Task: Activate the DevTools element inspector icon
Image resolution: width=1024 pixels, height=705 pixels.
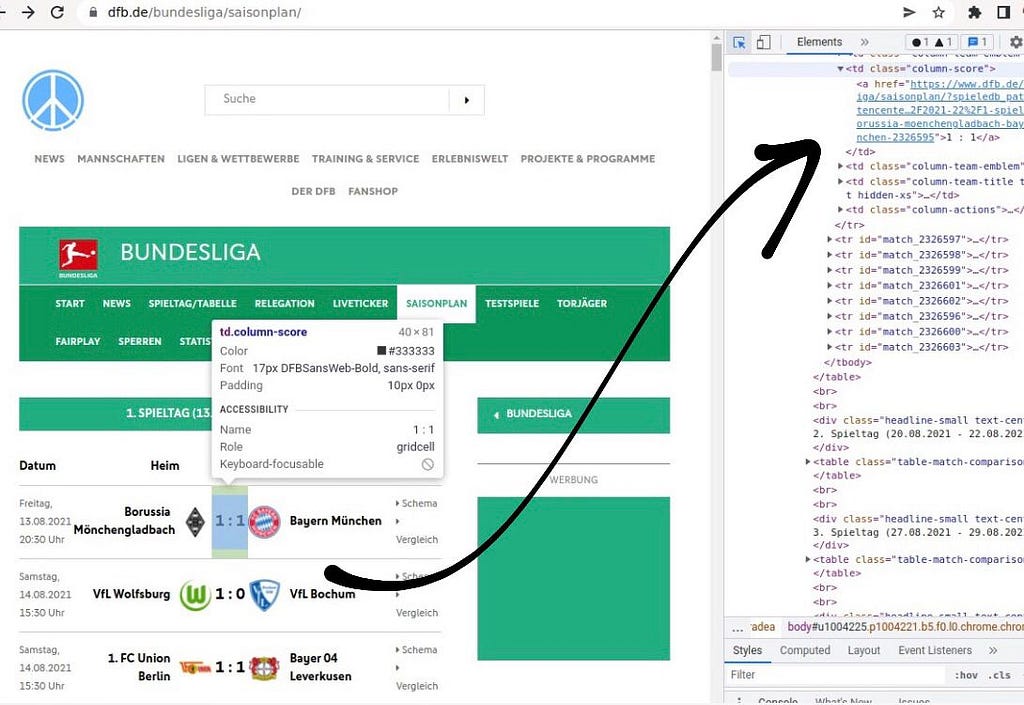Action: [x=739, y=42]
